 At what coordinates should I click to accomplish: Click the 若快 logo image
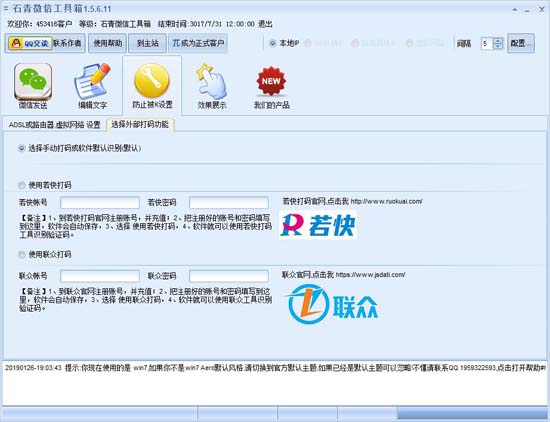coord(318,225)
